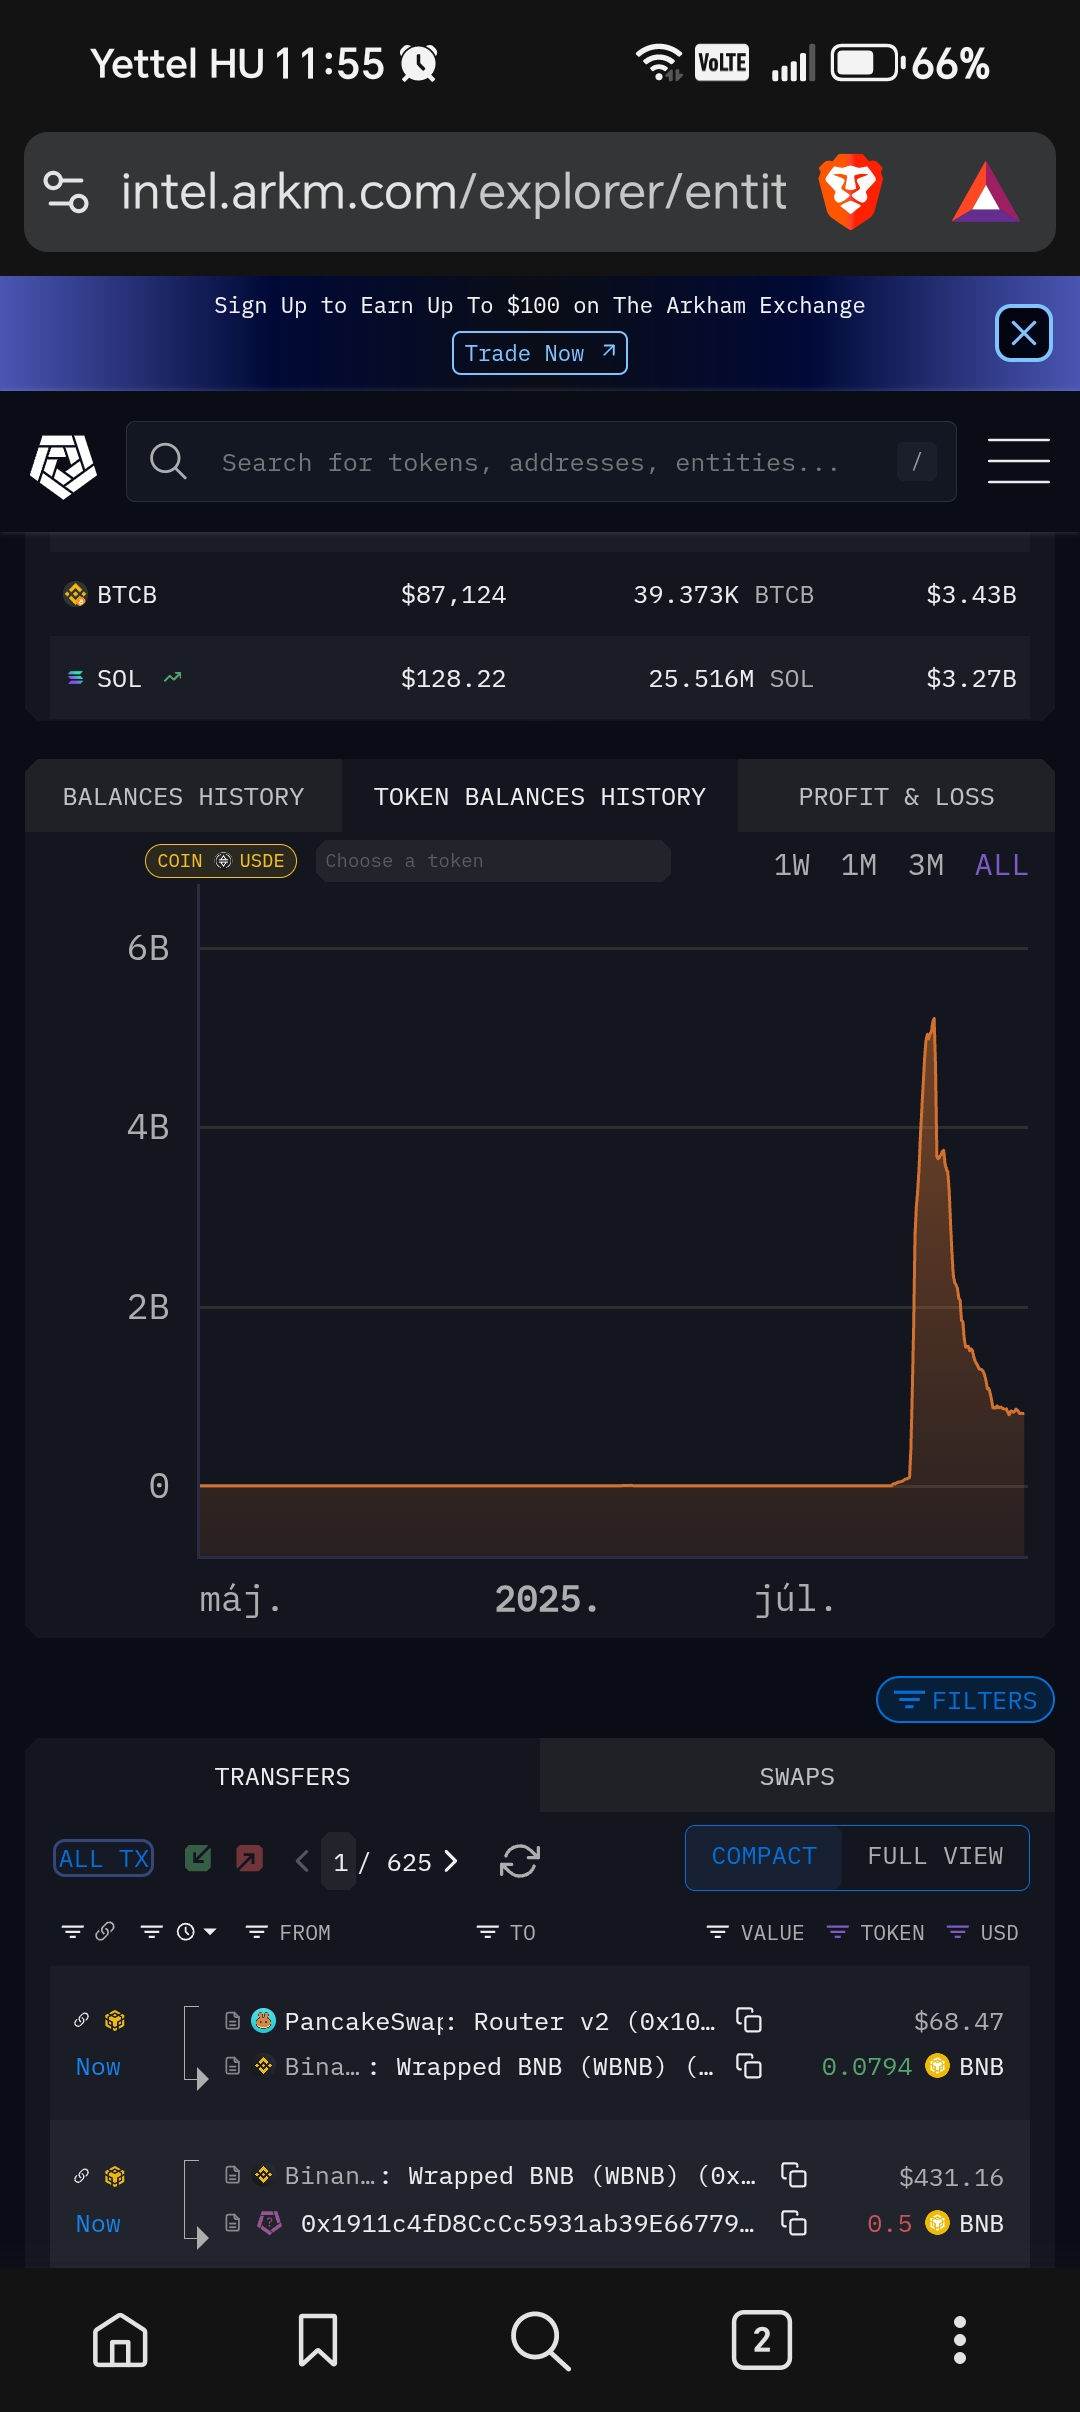
Task: Click the chart peak near 5B
Action: 933,1021
